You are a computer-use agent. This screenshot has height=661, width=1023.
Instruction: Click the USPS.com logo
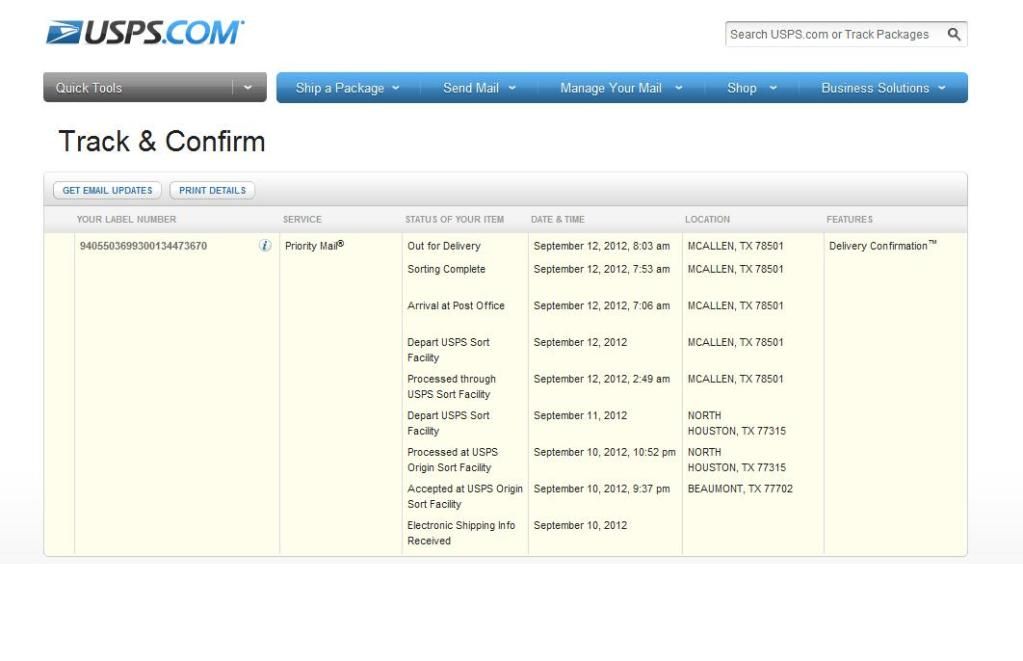pos(144,32)
